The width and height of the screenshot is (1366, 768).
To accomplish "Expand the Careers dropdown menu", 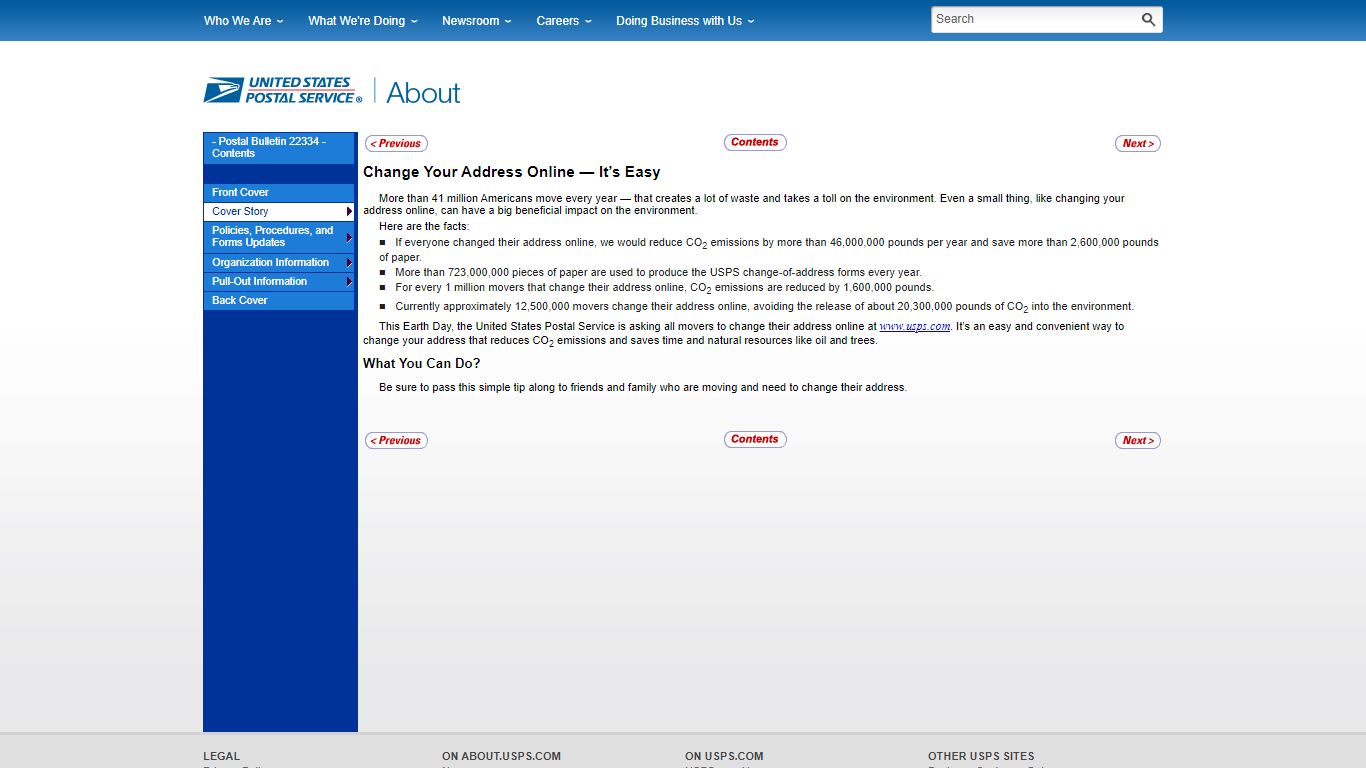I will pos(564,20).
